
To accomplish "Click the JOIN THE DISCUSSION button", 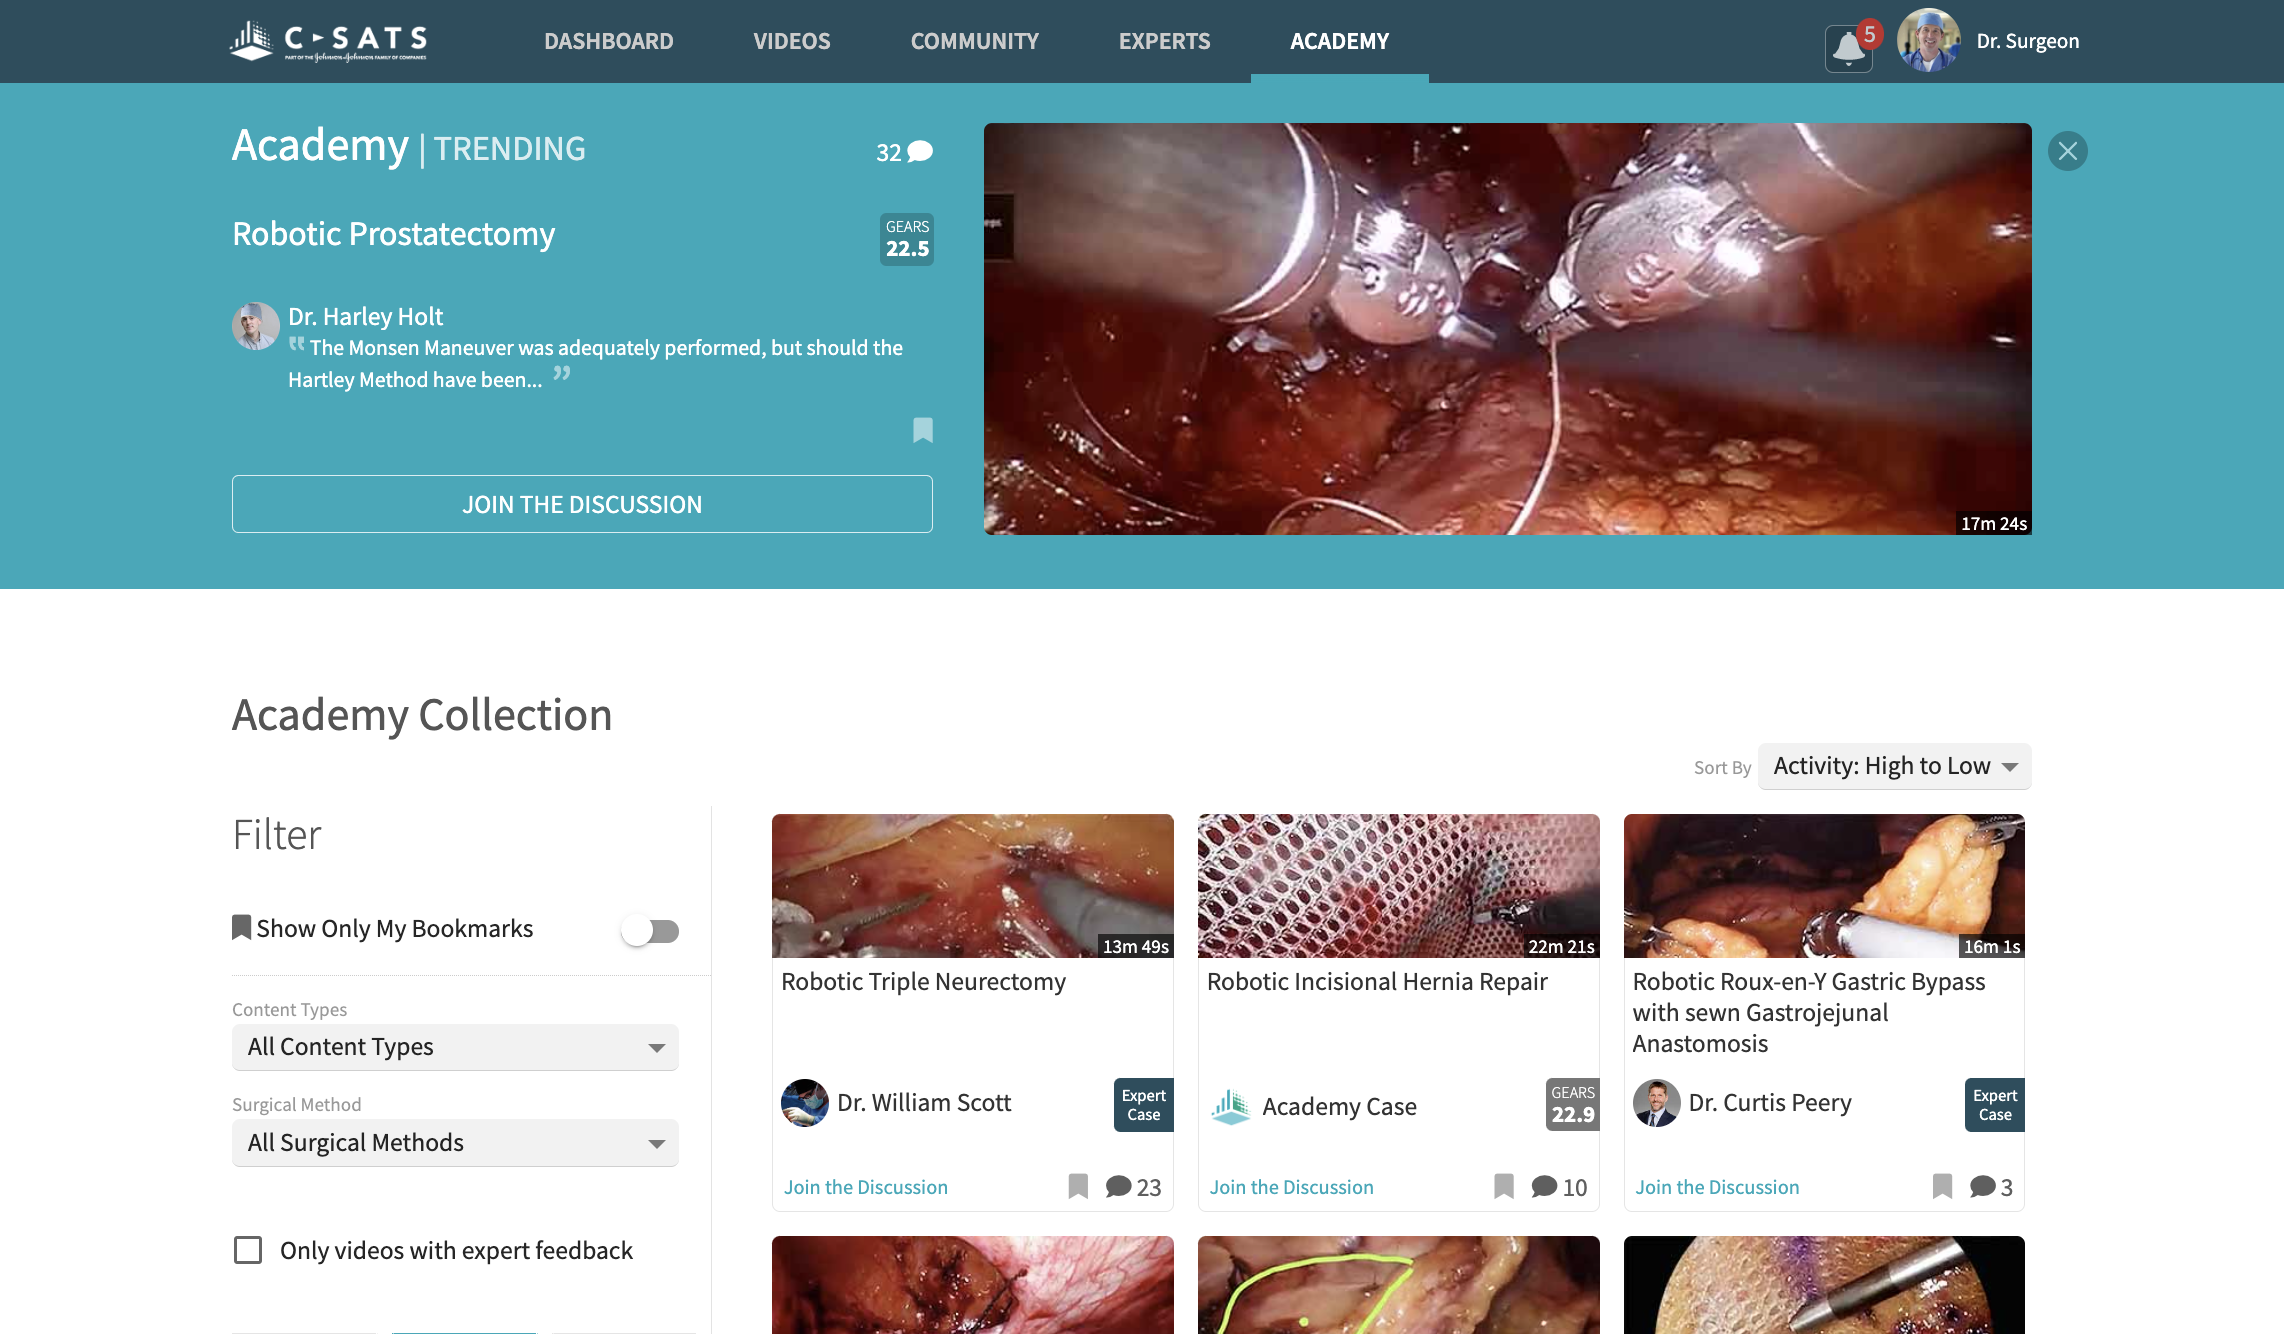I will (x=582, y=504).
